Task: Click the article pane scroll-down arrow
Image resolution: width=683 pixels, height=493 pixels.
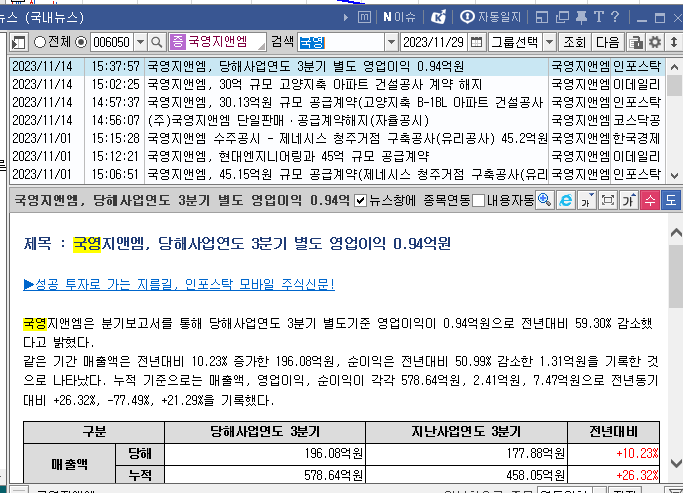Action: (676, 463)
